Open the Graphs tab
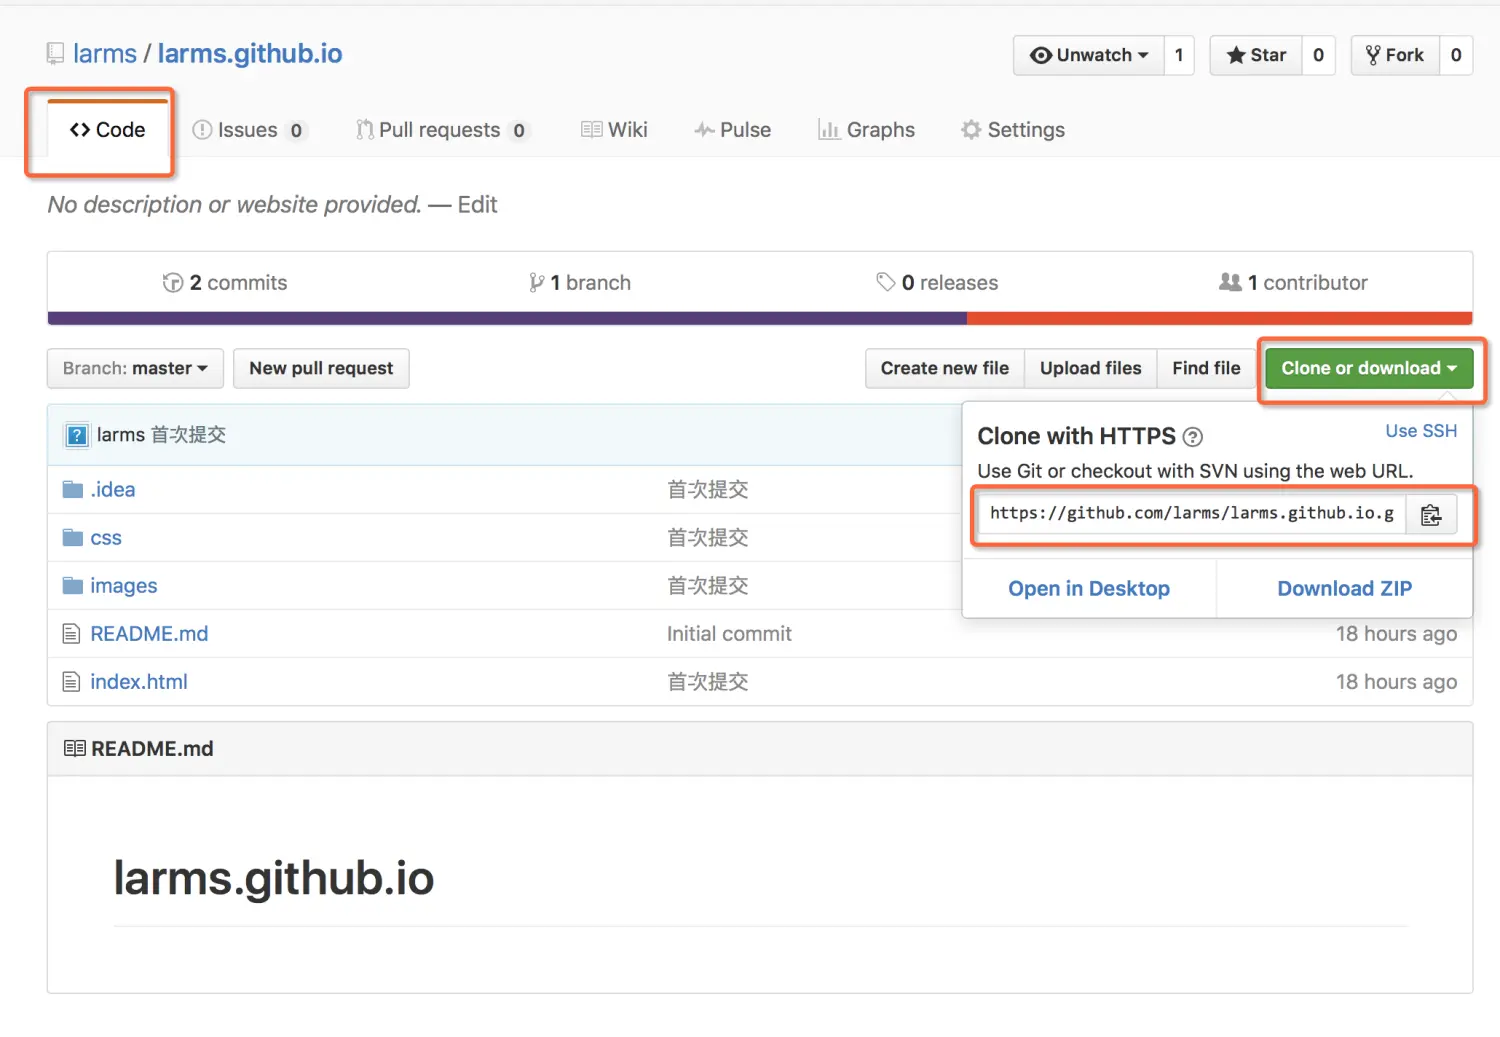 pos(866,130)
